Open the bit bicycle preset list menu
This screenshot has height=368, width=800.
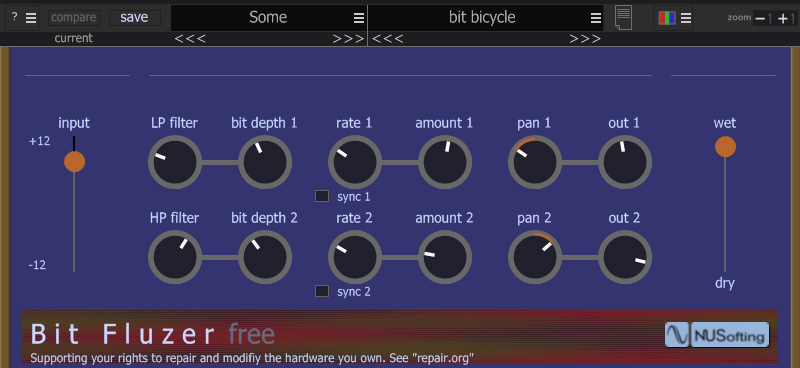click(596, 18)
